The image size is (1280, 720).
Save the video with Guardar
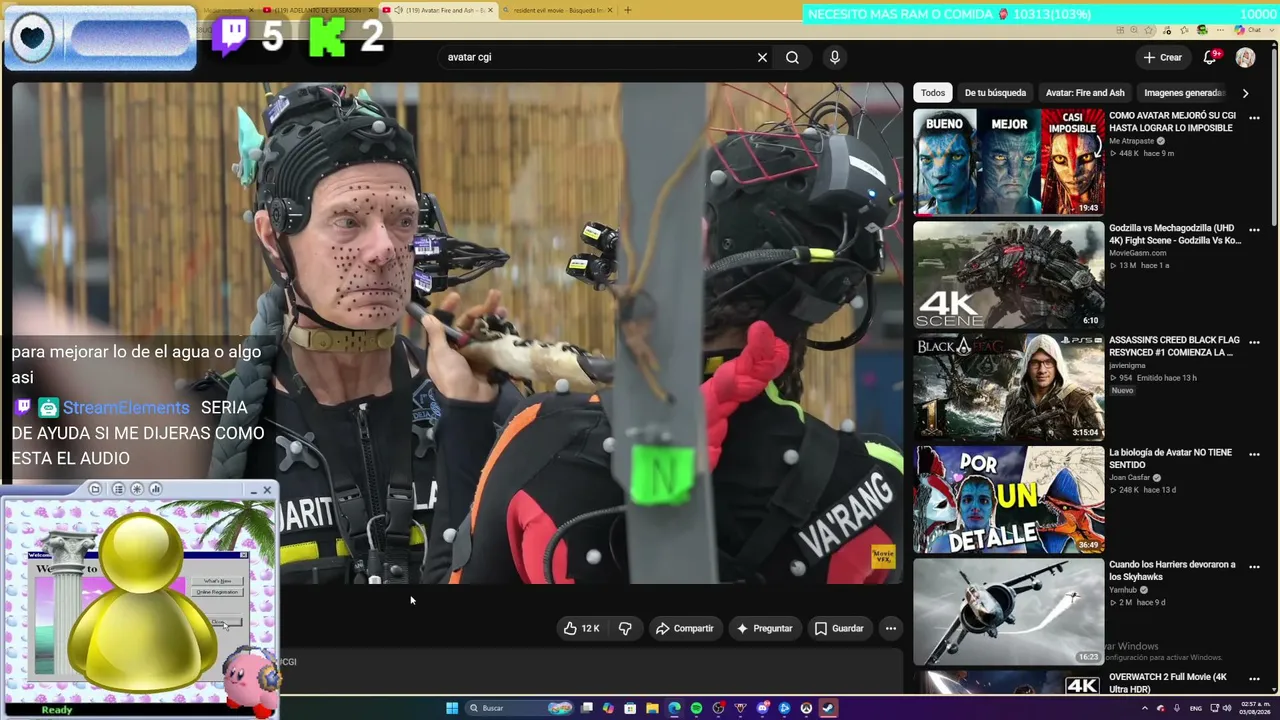(x=839, y=628)
